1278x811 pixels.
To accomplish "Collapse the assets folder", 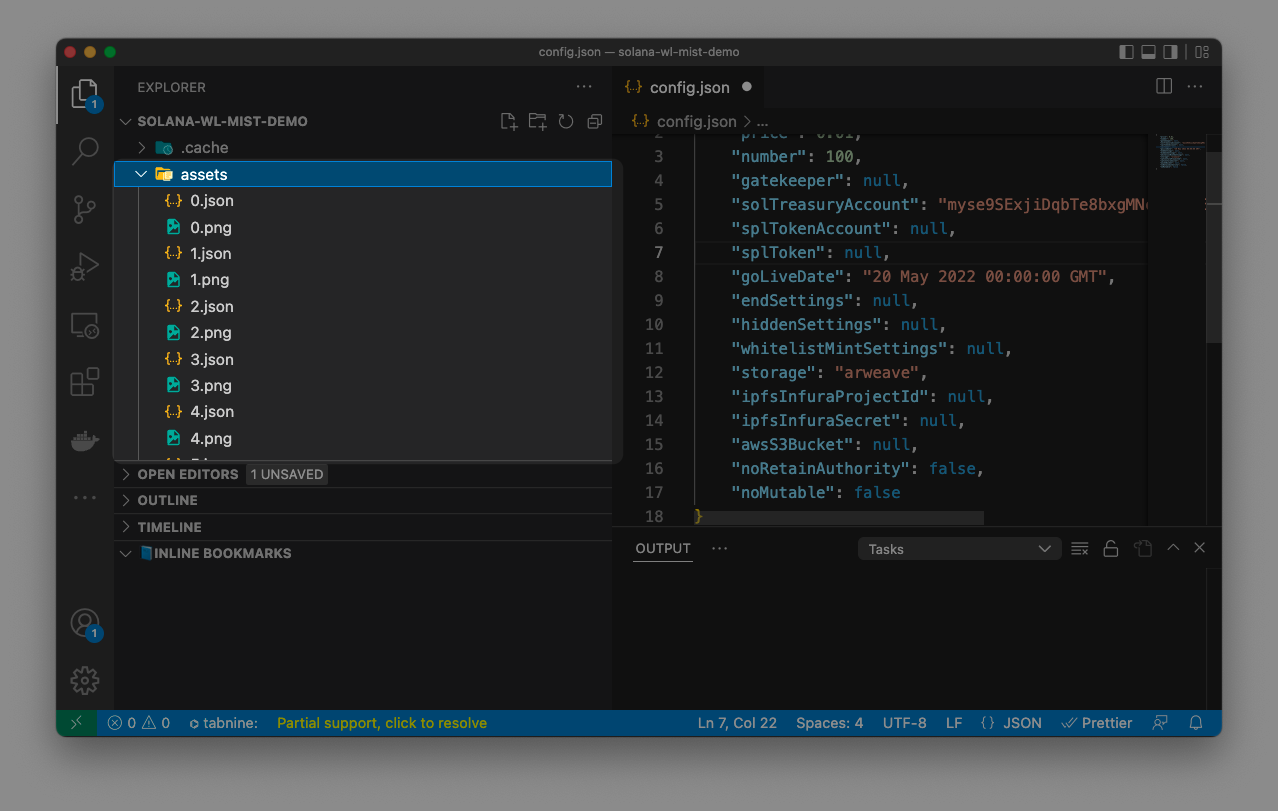I will point(141,174).
